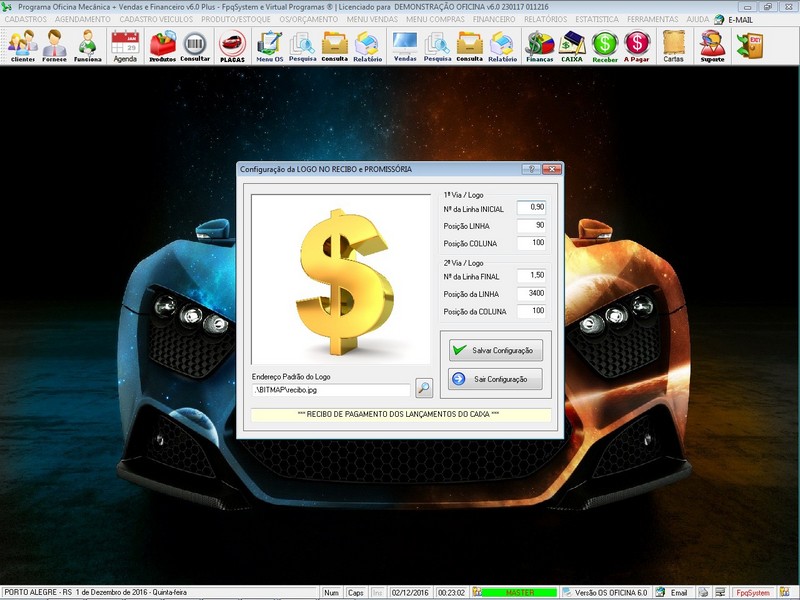800x600 pixels.
Task: Click Relatório icon left of Finanças
Action: pos(503,46)
